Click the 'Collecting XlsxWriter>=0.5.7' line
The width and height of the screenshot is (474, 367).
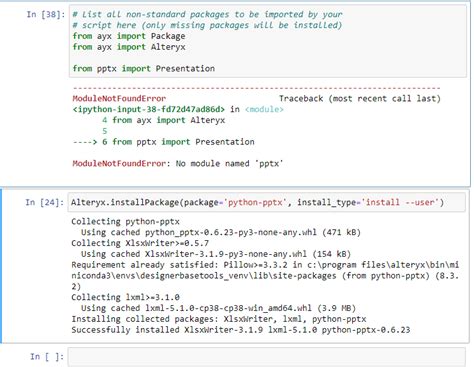click(x=140, y=243)
